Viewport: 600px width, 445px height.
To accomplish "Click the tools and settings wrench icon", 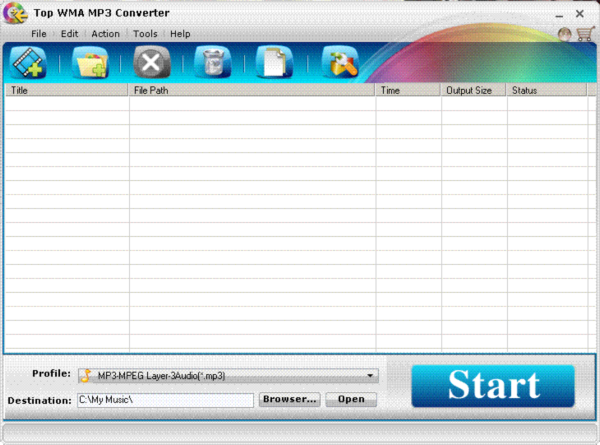I will pos(340,62).
